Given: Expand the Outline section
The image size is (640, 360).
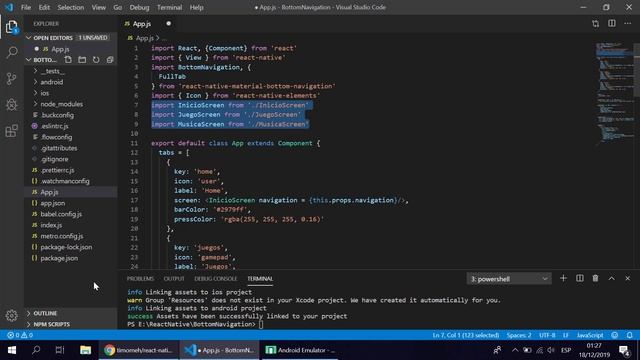Looking at the screenshot, I should click(71, 313).
